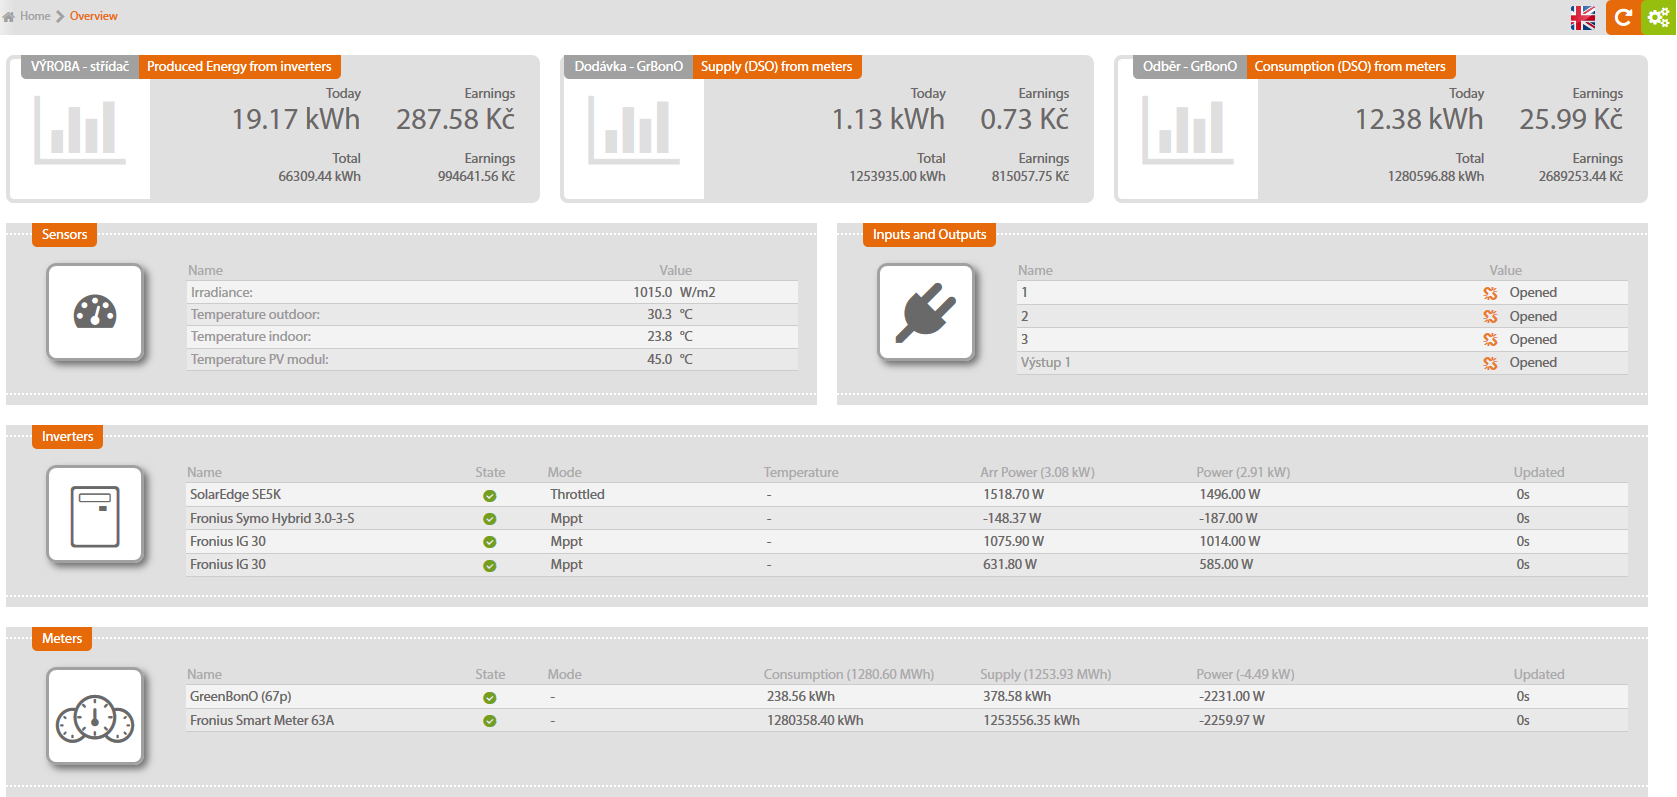Screen dimensions: 1677x797
Task: Toggle the Opened state icon for Výstup 1
Action: pos(1490,363)
